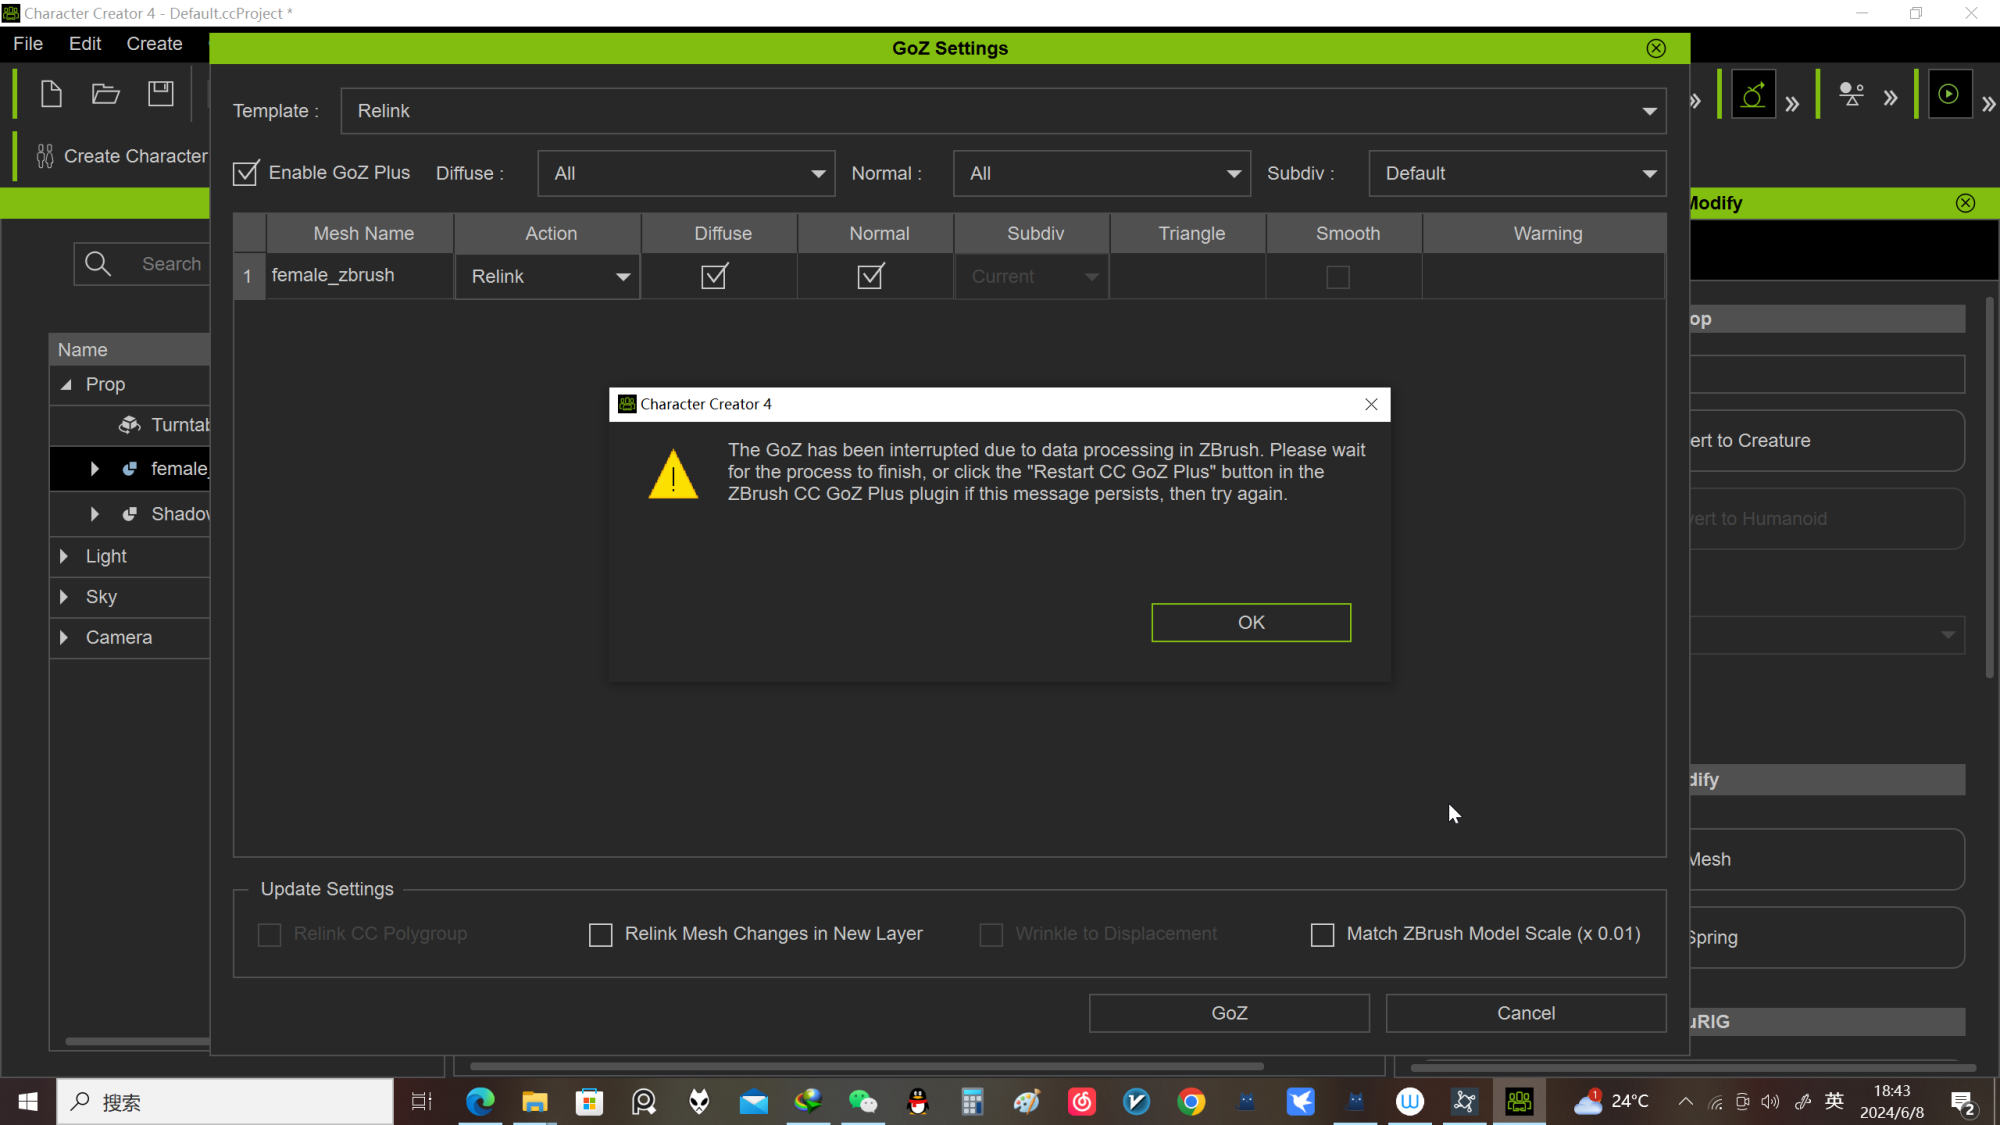Click the Windows Start button
Screen dimensions: 2000x1125
(28, 1101)
